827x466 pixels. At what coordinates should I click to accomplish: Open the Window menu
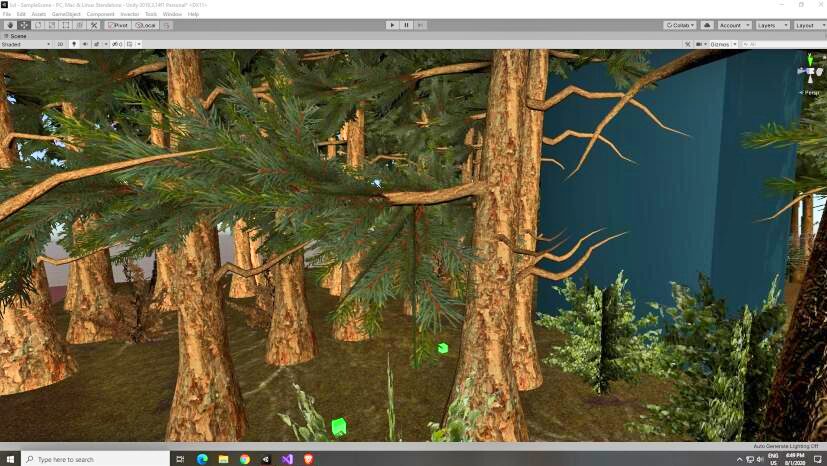[172, 14]
